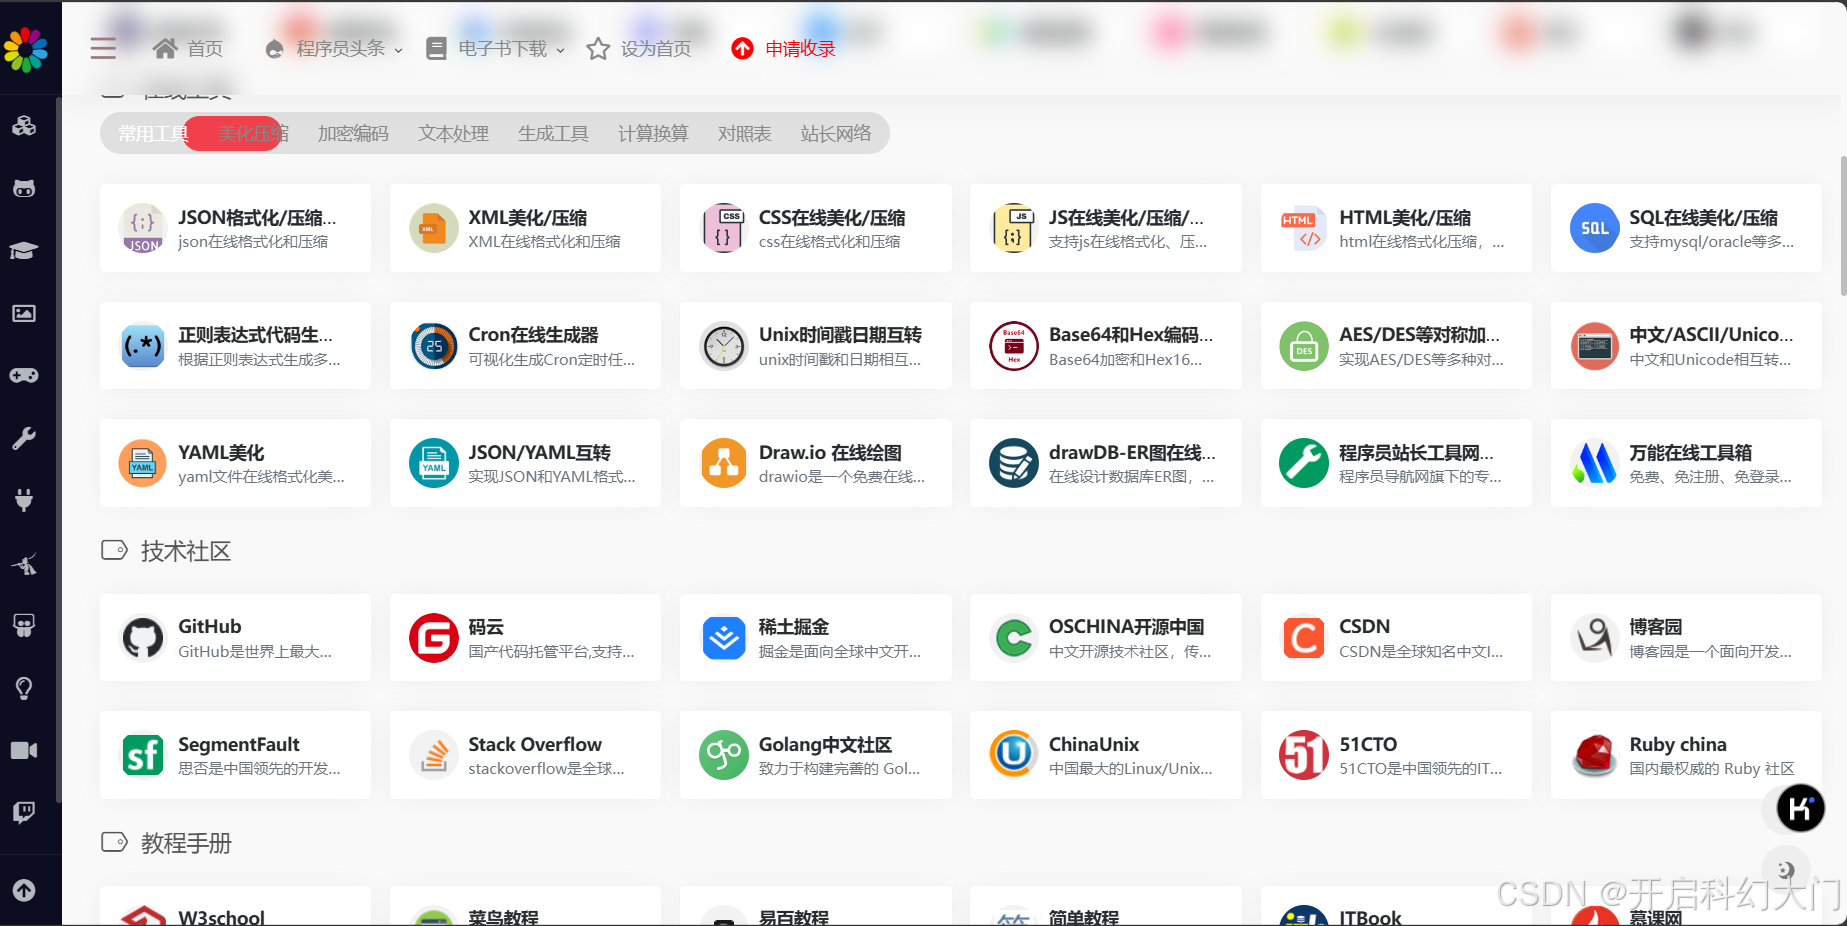Open the JSON/YAML互转 tool card
This screenshot has width=1847, height=926.
[x=525, y=463]
